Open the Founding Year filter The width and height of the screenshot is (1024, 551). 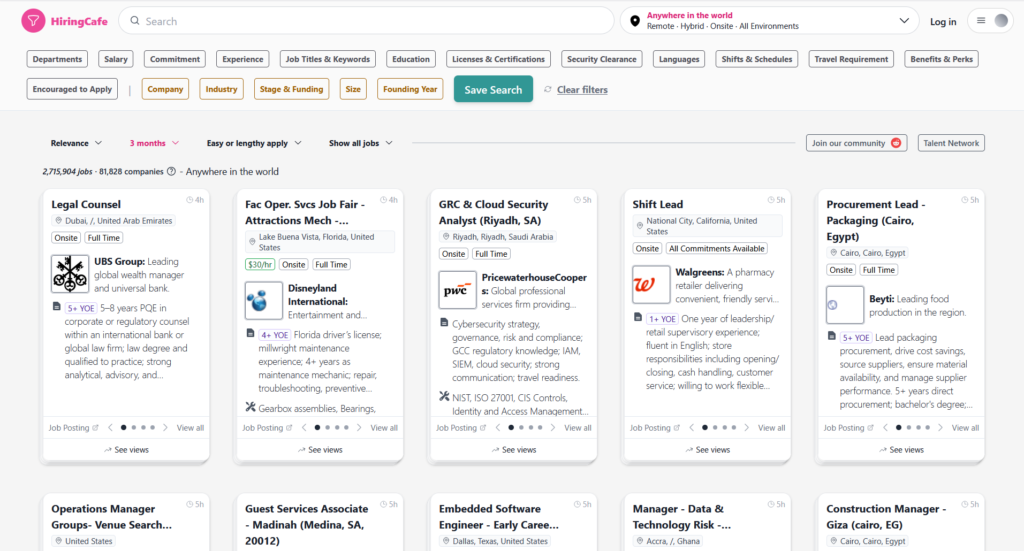tap(410, 89)
